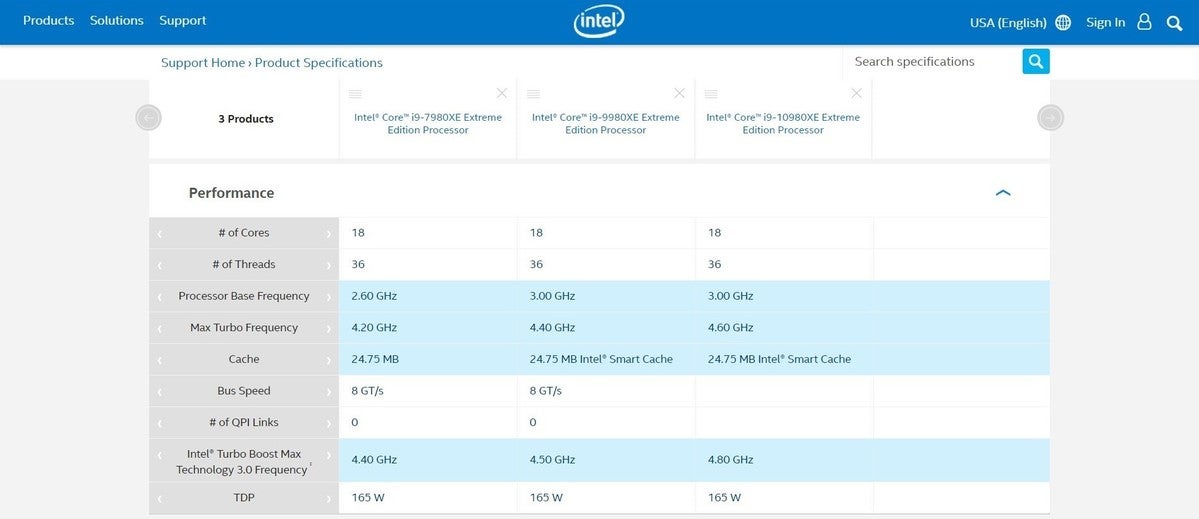Screen dimensions: 1199x519
Task: Click left chevron on Bus Speed row
Action: (x=159, y=391)
